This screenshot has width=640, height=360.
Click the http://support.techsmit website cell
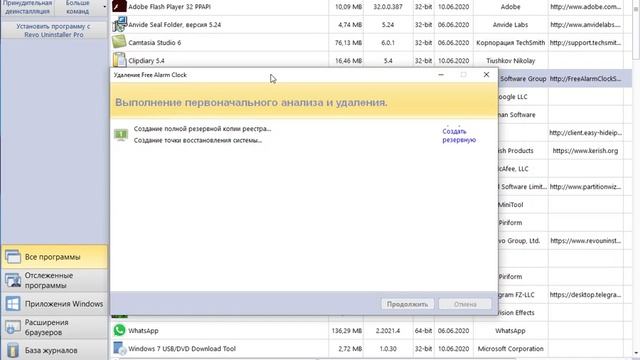[x=585, y=42]
